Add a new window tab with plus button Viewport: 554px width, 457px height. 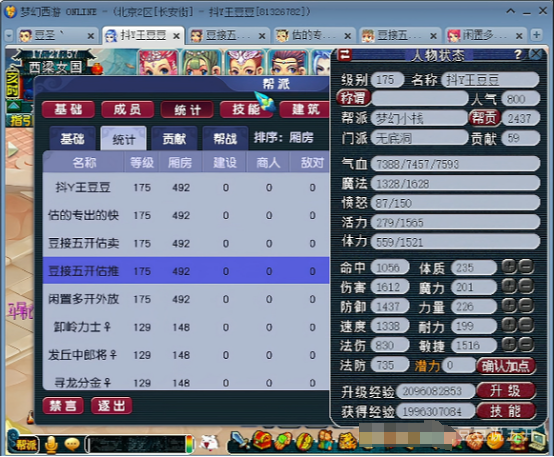click(537, 35)
